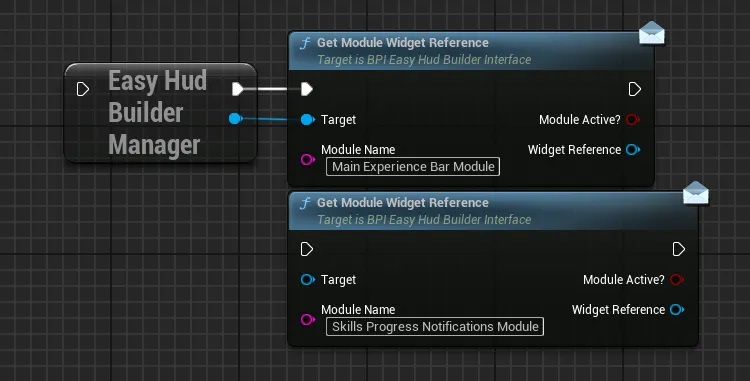Click function icon on Main Experience Bar node header
Image resolution: width=750 pixels, height=381 pixels.
pyautogui.click(x=305, y=43)
